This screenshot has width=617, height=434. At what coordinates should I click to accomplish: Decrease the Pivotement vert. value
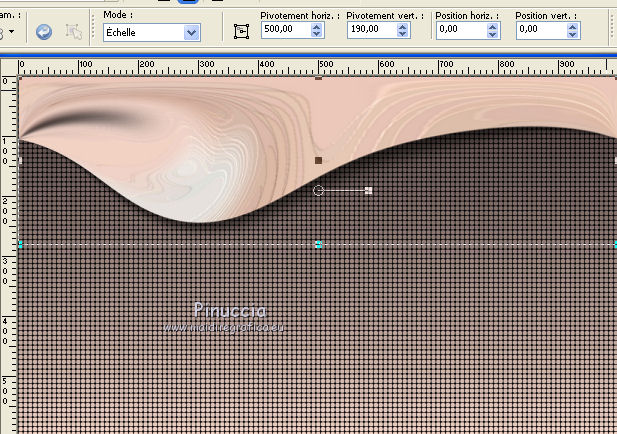point(402,34)
